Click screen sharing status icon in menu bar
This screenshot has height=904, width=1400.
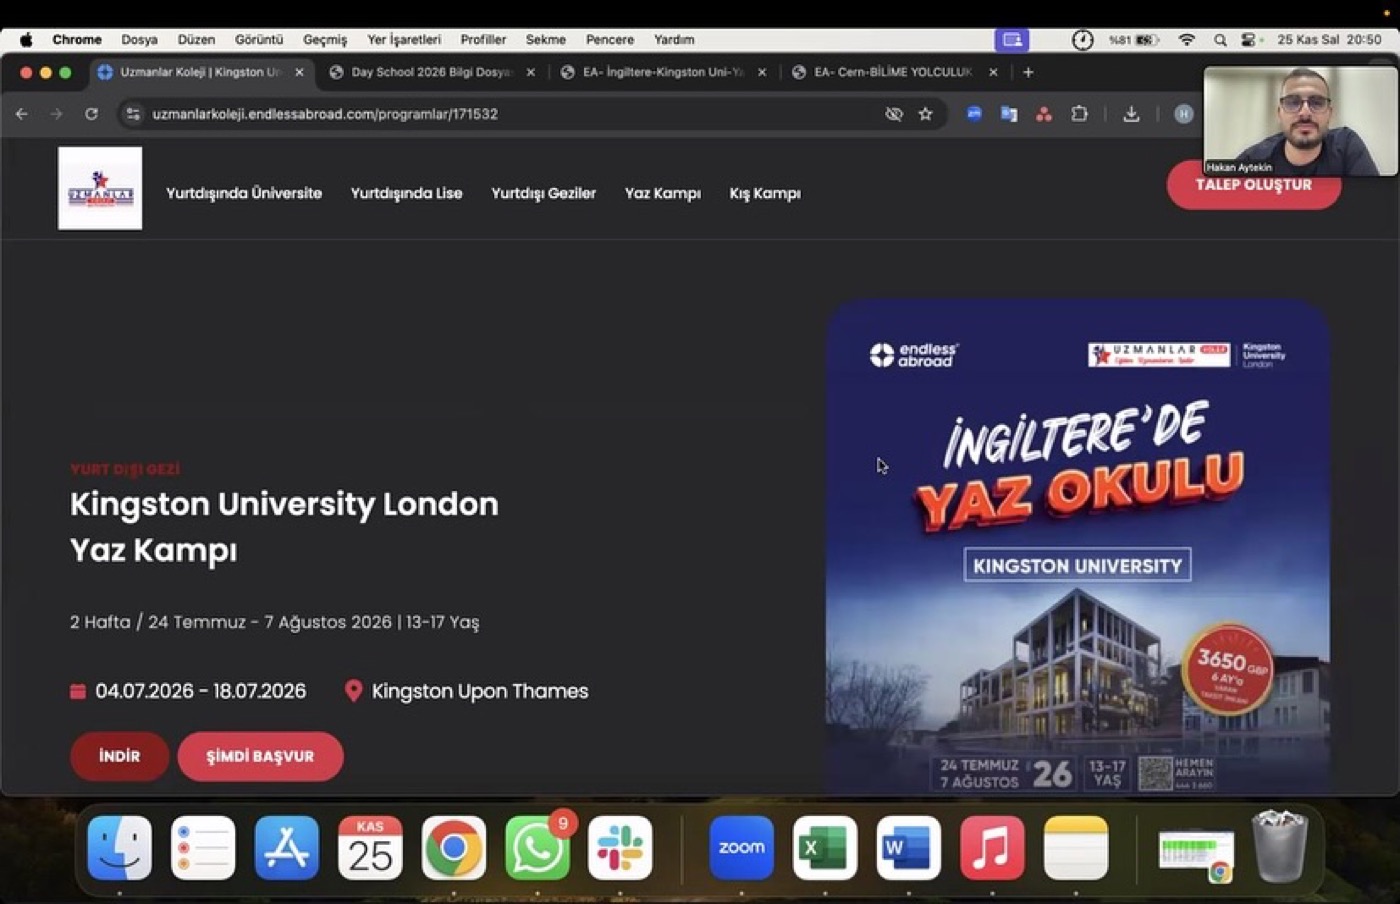1012,40
